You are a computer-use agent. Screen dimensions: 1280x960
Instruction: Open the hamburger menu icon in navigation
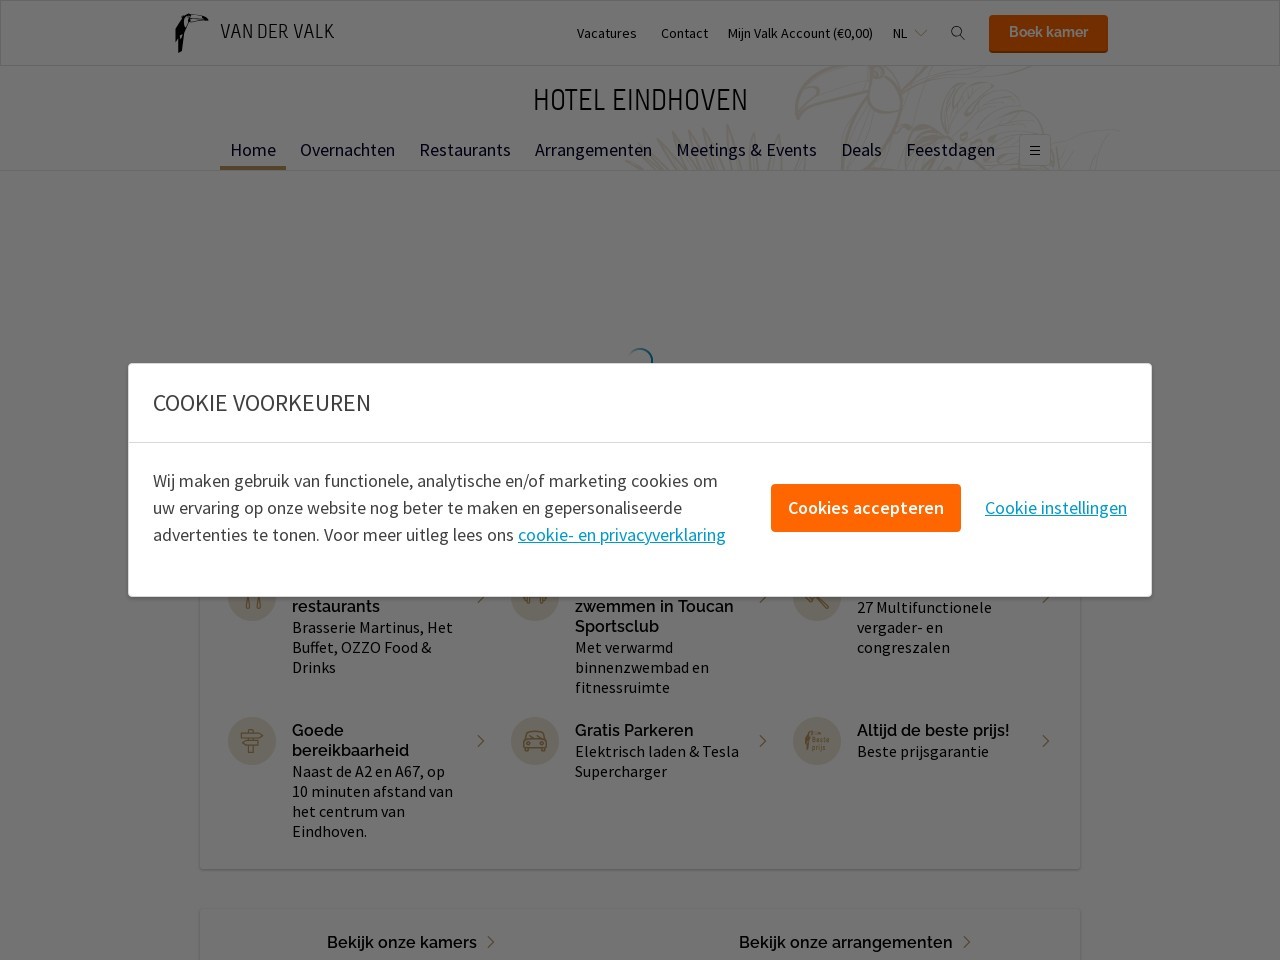[1035, 150]
